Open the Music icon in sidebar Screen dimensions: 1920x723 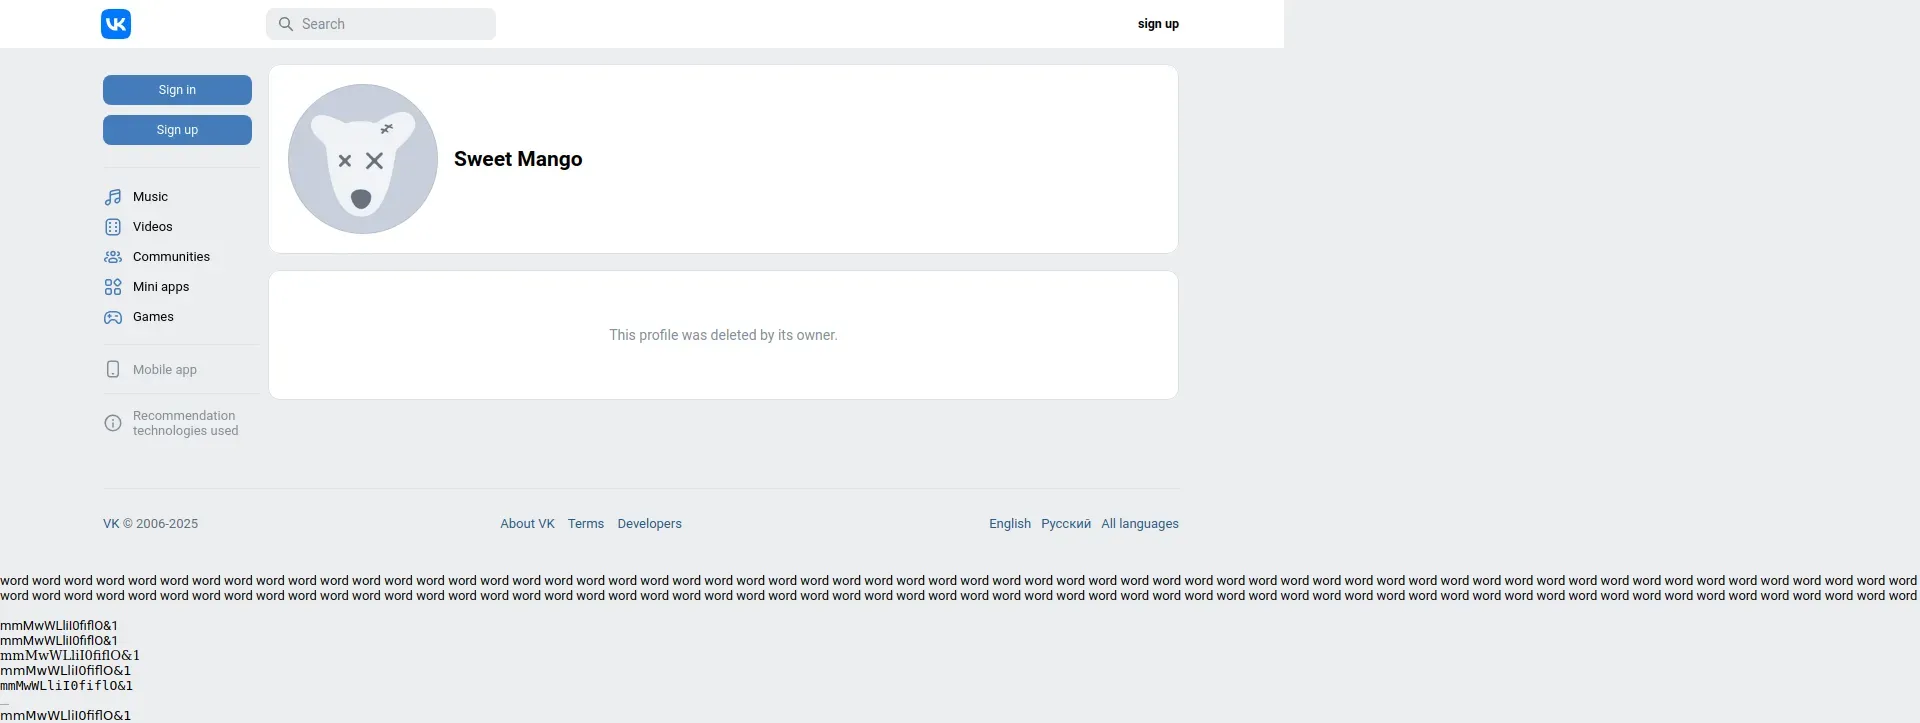[x=113, y=197]
